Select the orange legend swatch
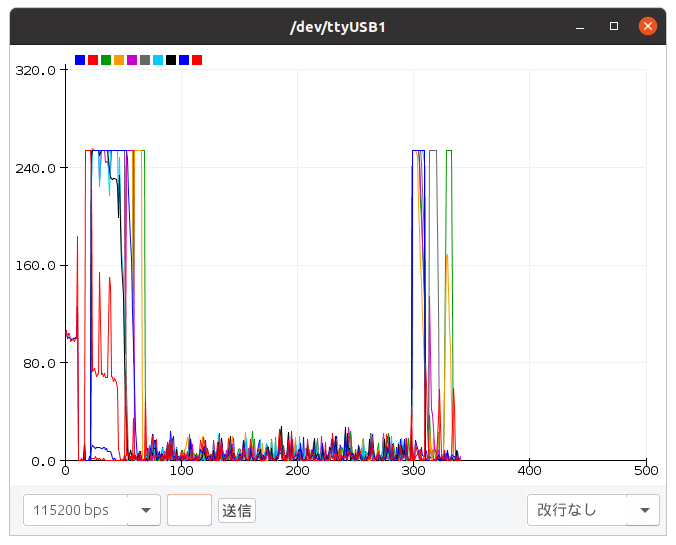The width and height of the screenshot is (676, 545). pyautogui.click(x=119, y=60)
